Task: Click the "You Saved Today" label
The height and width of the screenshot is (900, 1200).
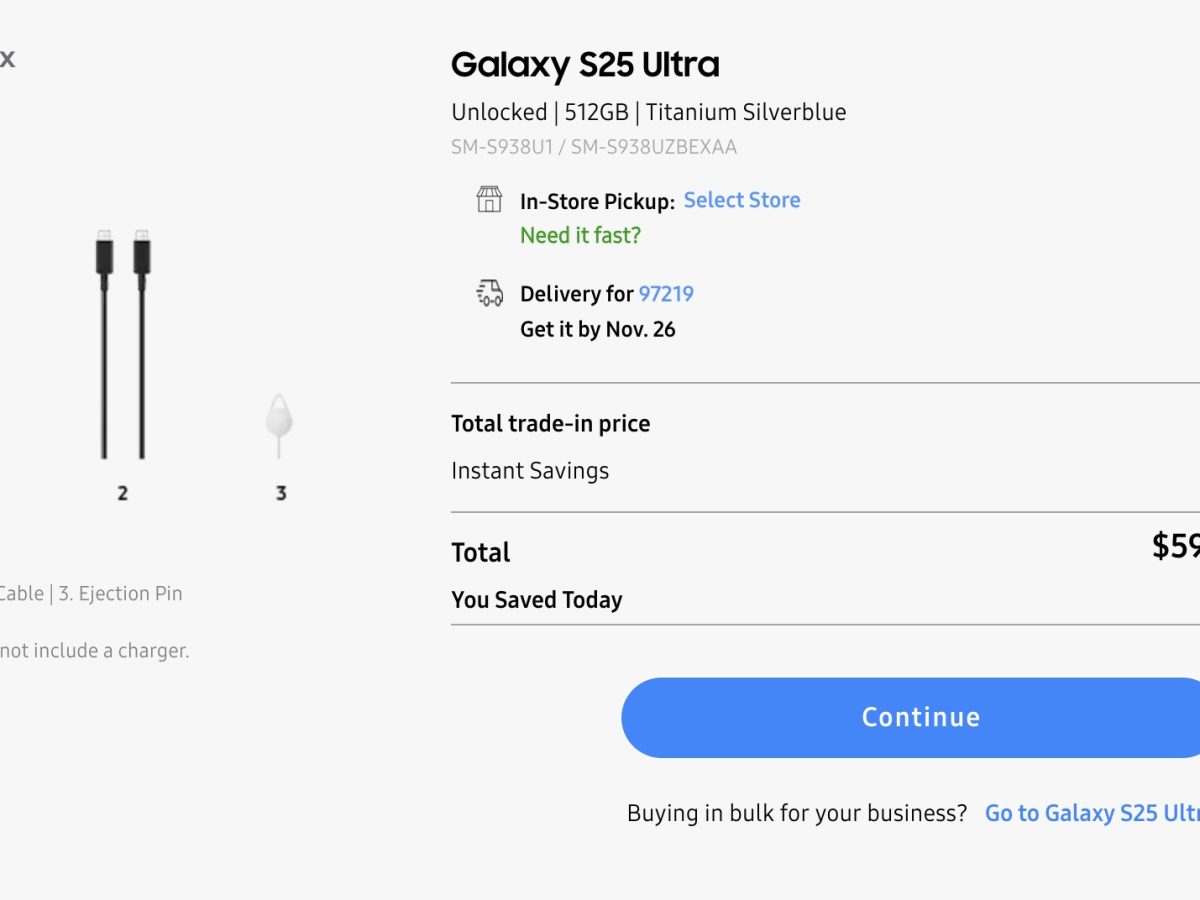Action: (x=536, y=600)
